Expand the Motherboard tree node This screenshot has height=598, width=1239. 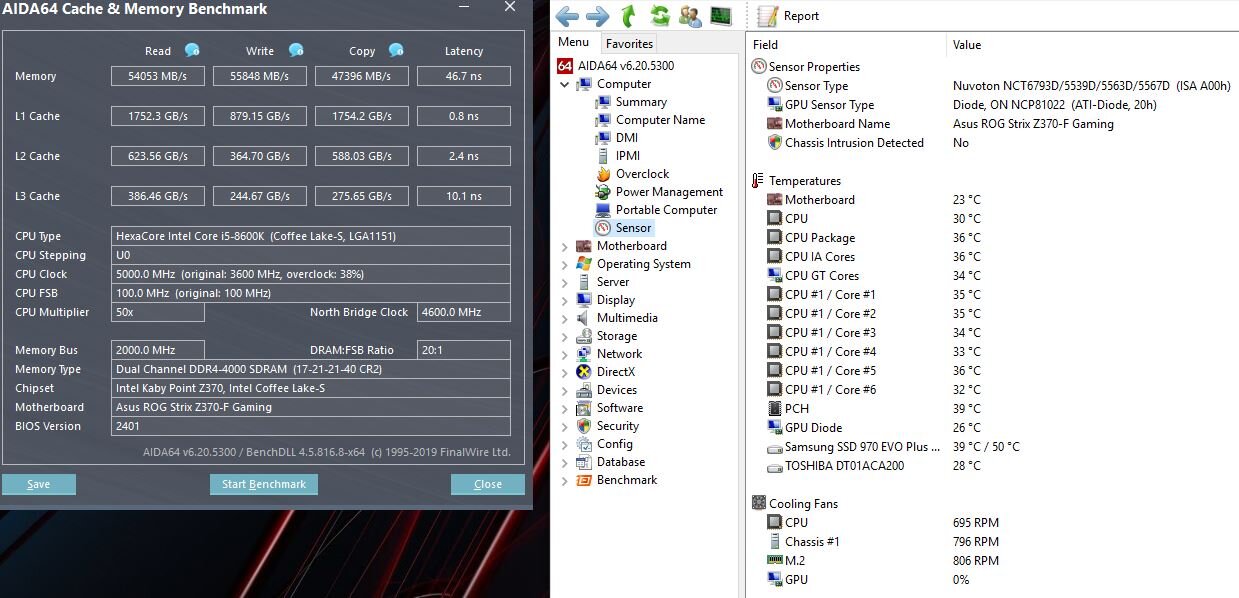(x=565, y=246)
